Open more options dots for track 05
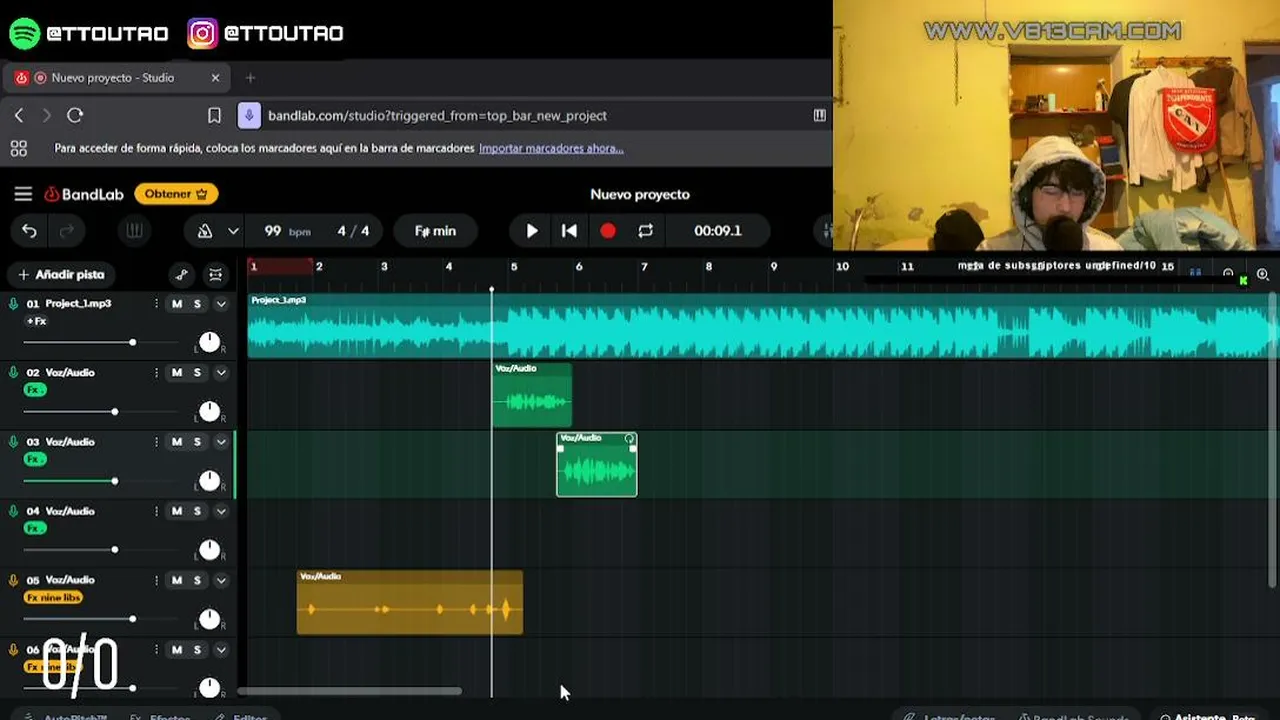The image size is (1280, 720). (156, 580)
